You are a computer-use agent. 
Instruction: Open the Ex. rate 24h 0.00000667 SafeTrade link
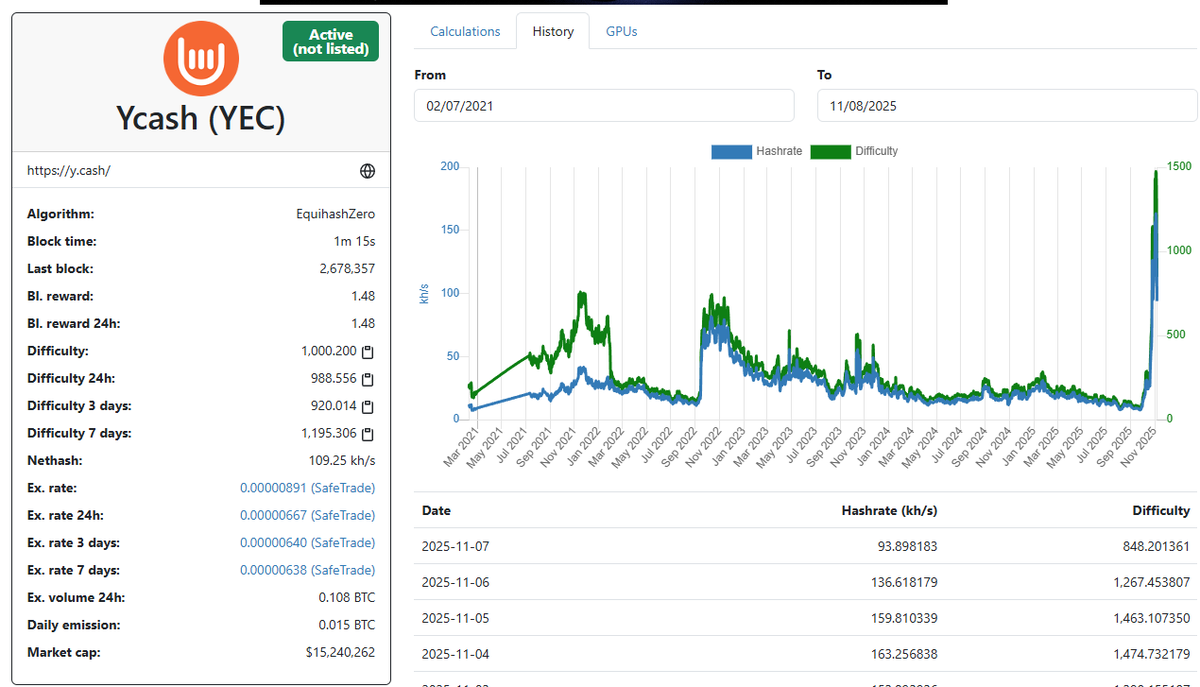click(308, 515)
